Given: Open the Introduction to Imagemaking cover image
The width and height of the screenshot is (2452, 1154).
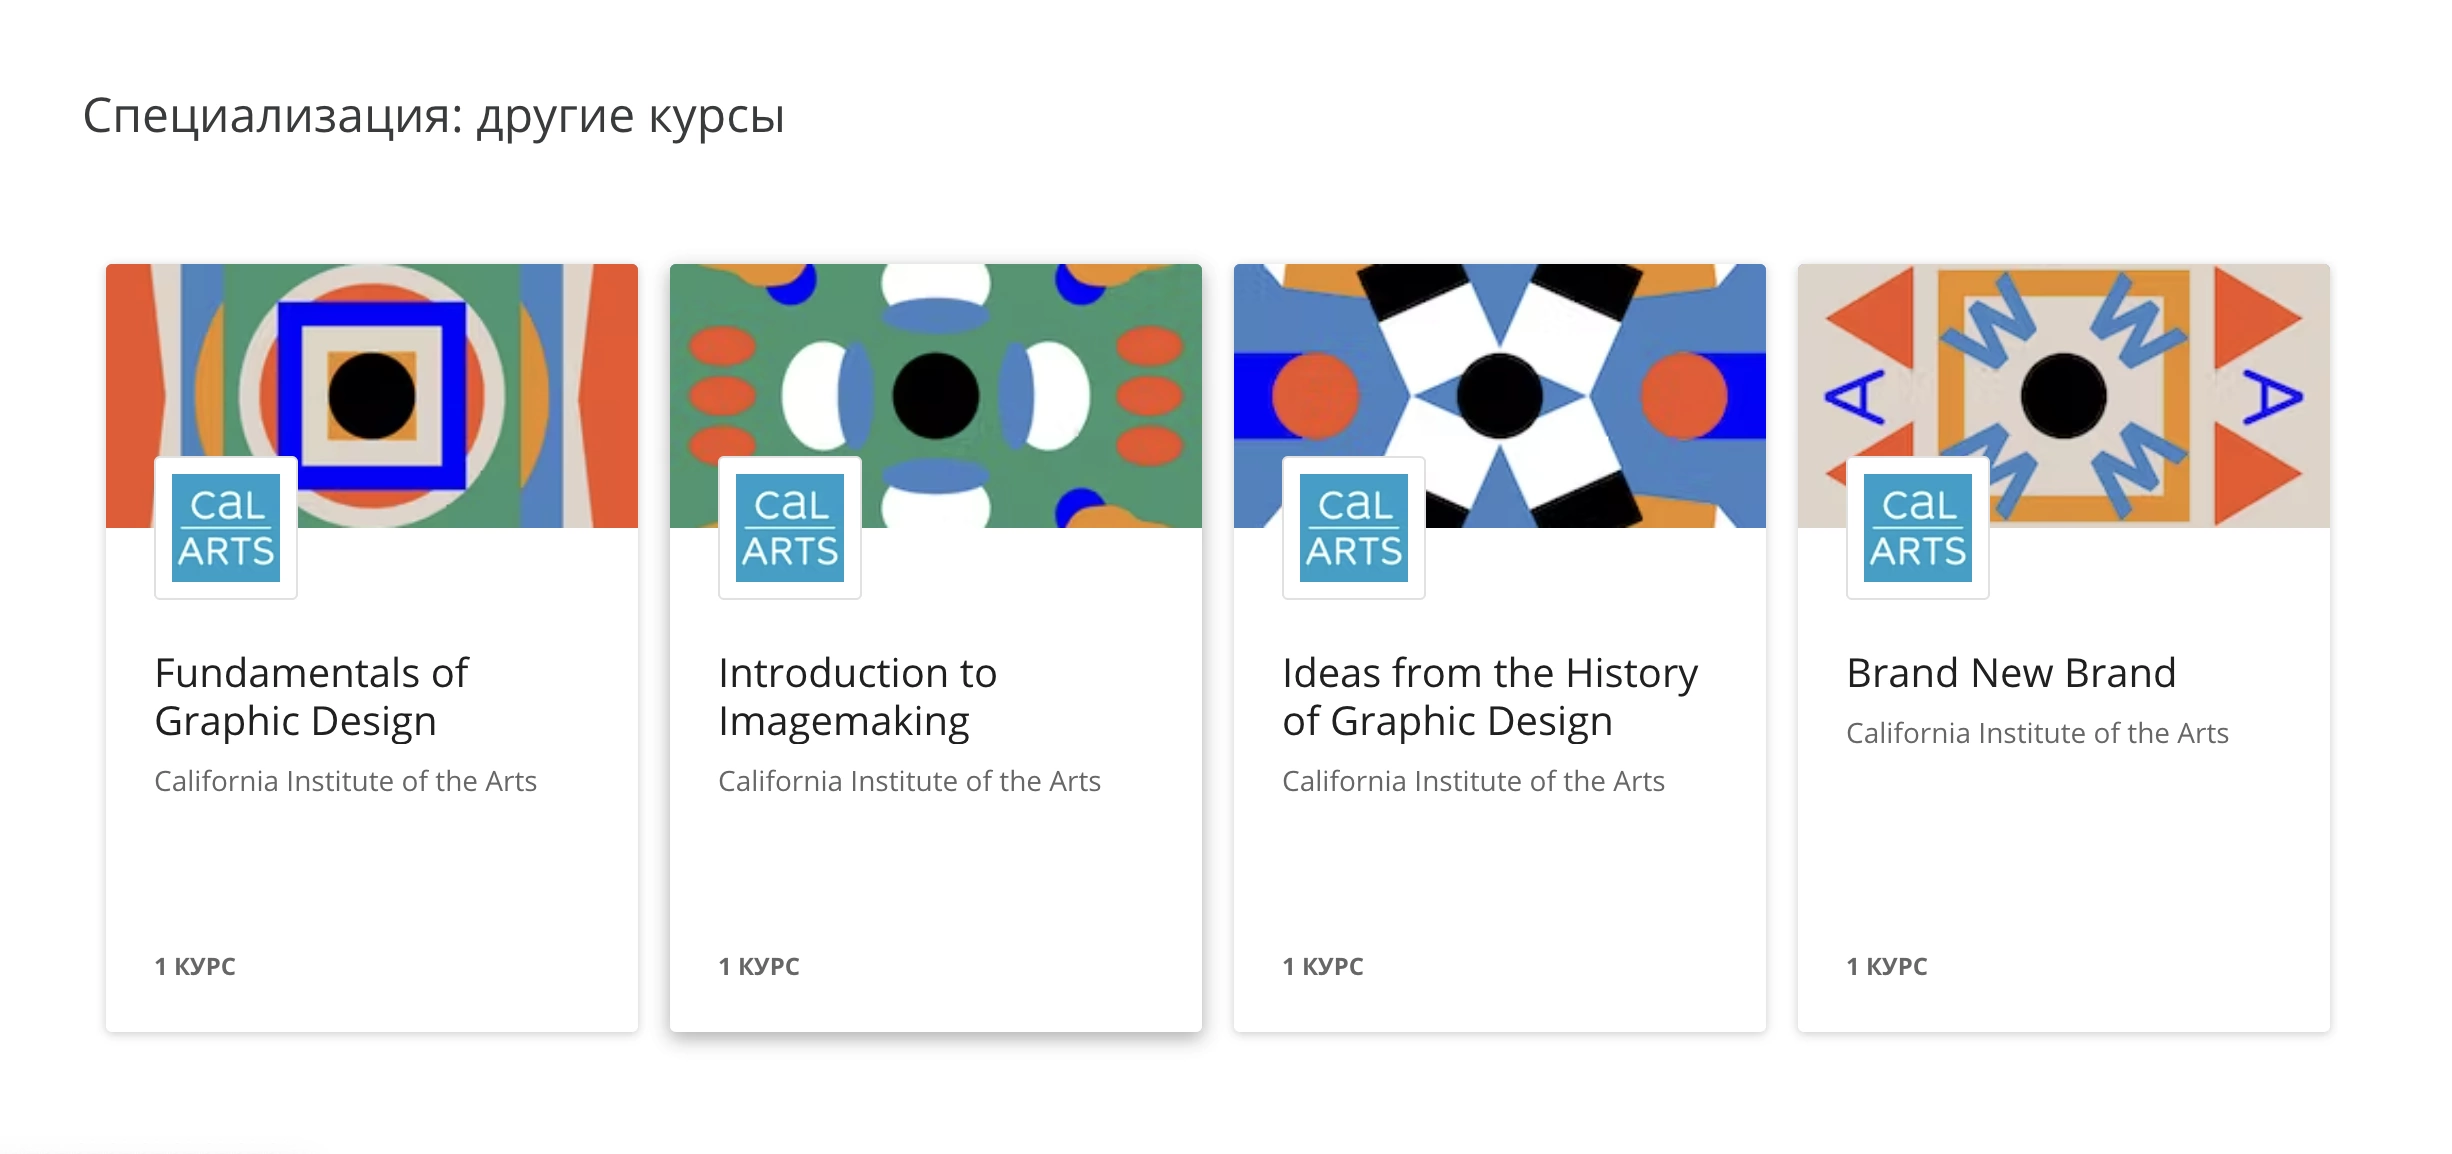Looking at the screenshot, I should point(936,396).
